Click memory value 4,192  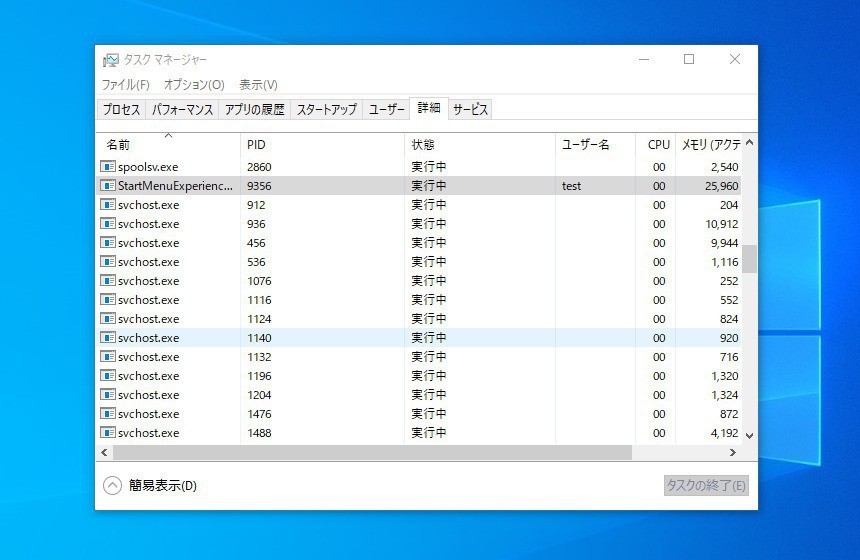click(x=725, y=433)
